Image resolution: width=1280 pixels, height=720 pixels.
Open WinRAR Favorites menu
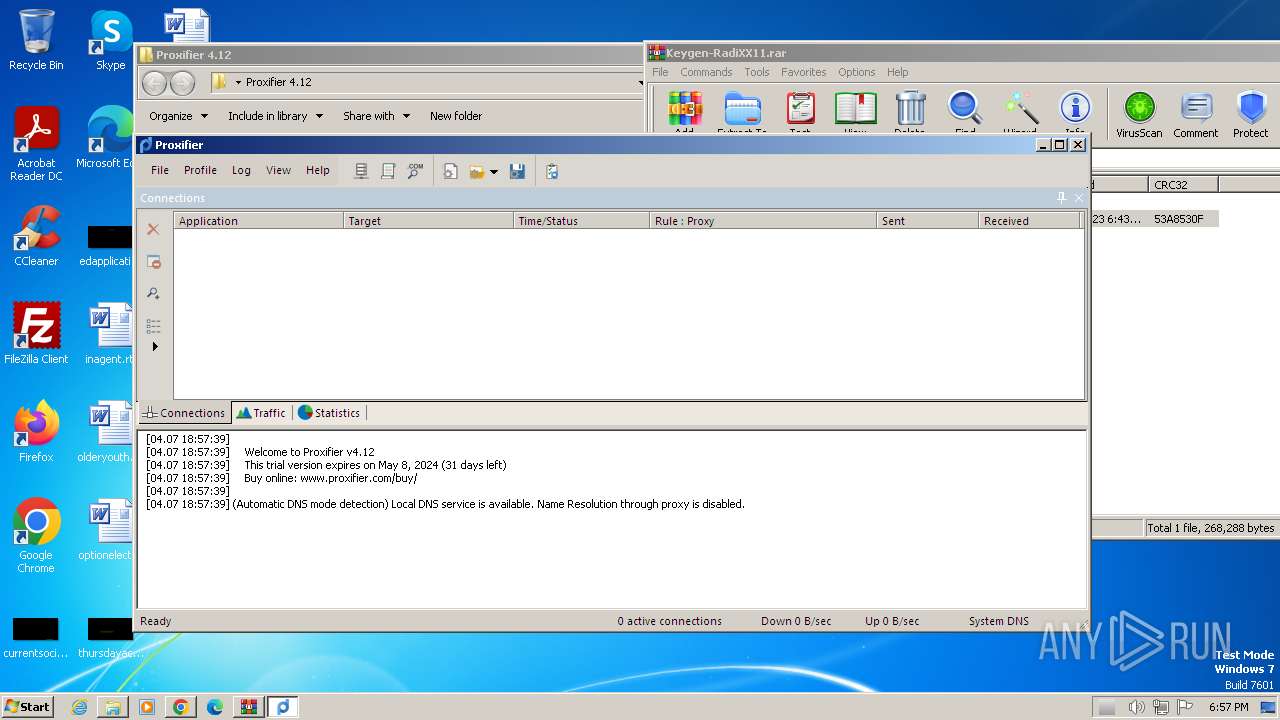click(x=803, y=72)
